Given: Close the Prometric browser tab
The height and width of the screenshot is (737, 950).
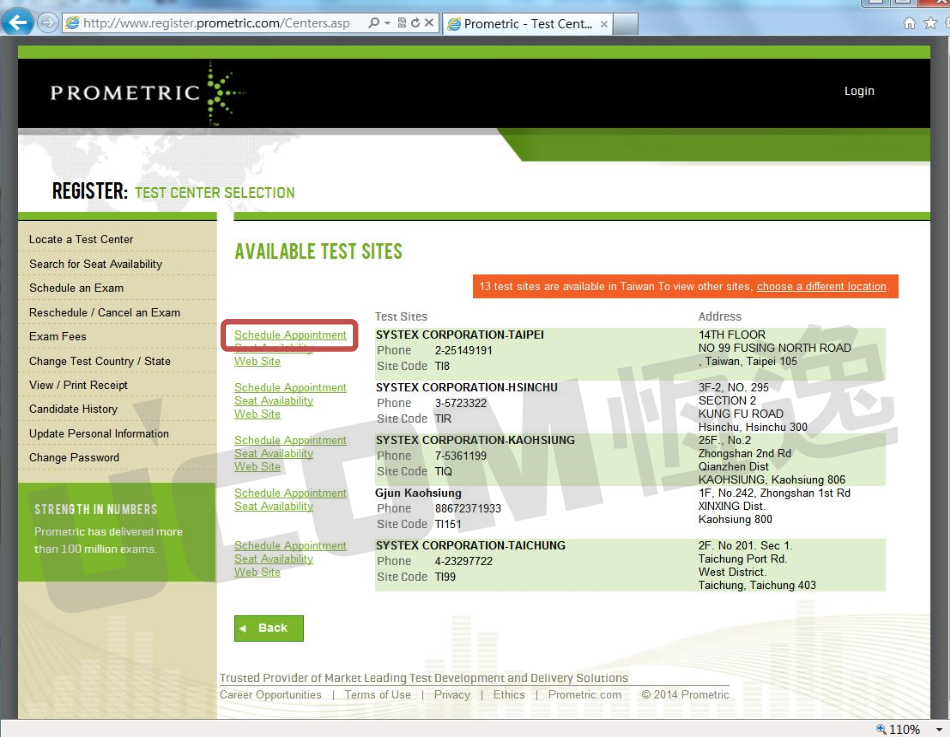Looking at the screenshot, I should pyautogui.click(x=604, y=24).
